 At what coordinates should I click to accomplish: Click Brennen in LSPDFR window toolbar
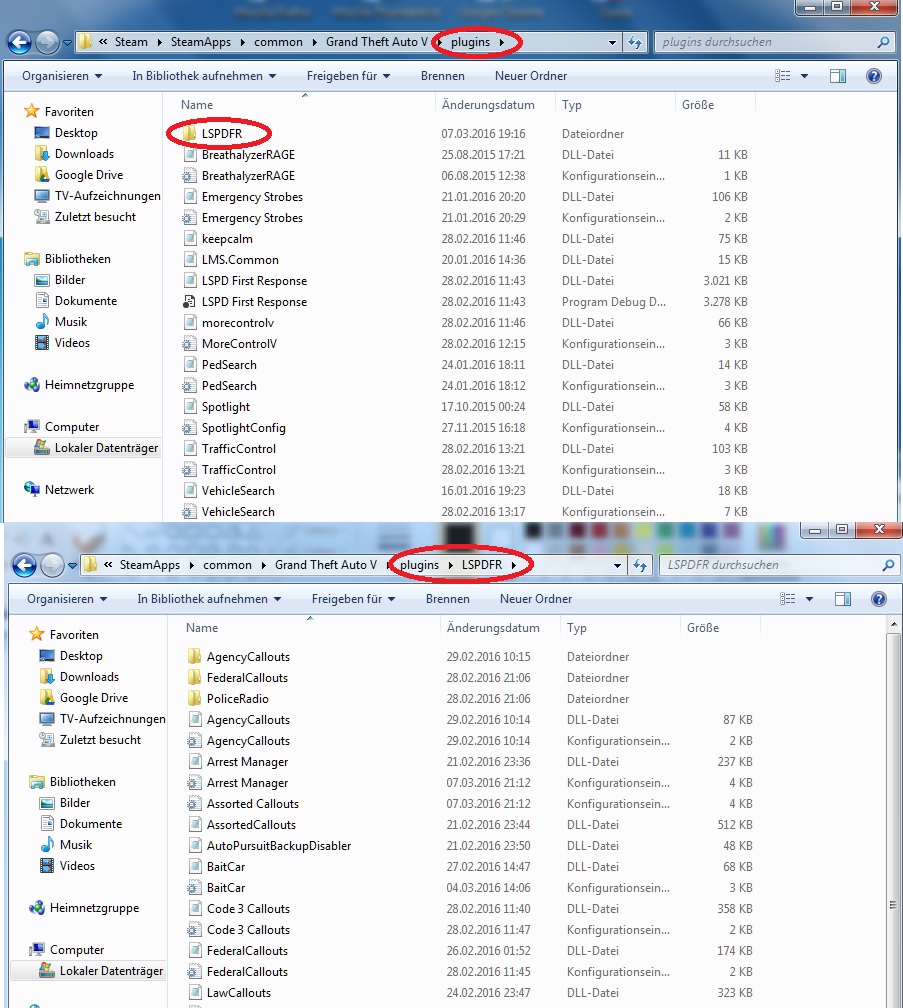[x=448, y=599]
